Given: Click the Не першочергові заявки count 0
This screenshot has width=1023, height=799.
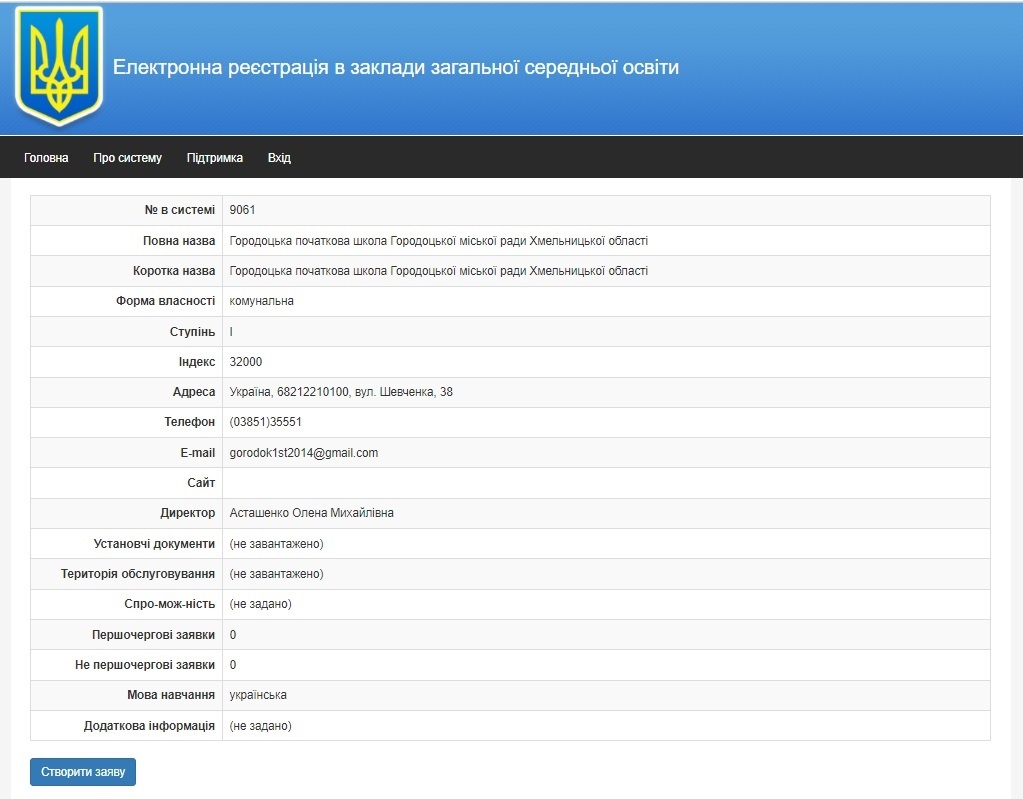Looking at the screenshot, I should pyautogui.click(x=233, y=665).
